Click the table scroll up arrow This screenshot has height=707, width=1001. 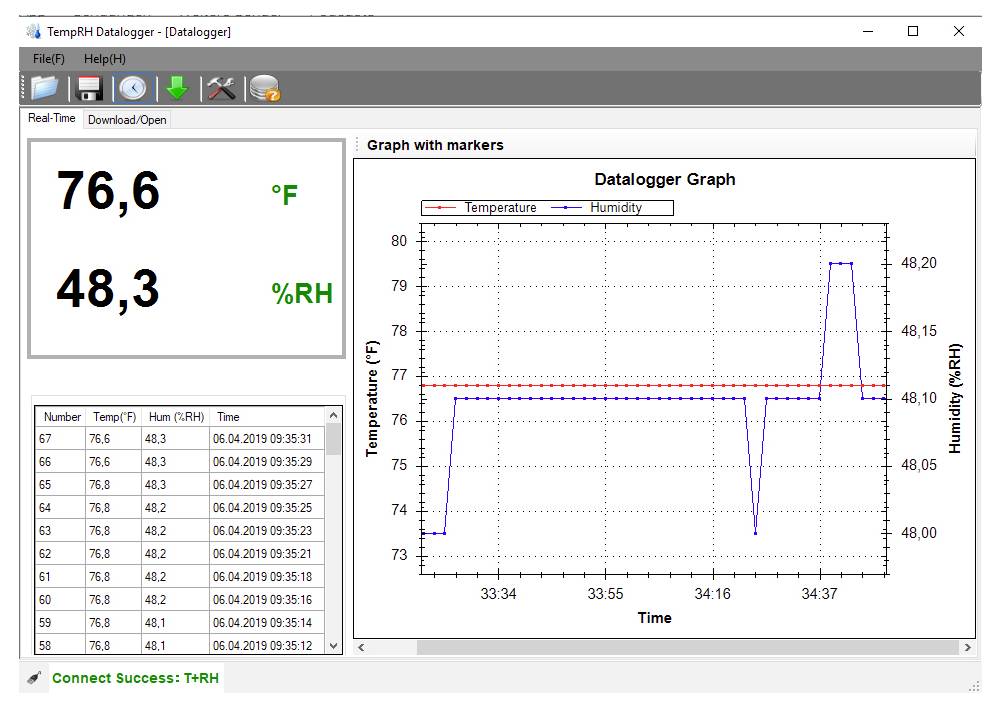[x=333, y=416]
